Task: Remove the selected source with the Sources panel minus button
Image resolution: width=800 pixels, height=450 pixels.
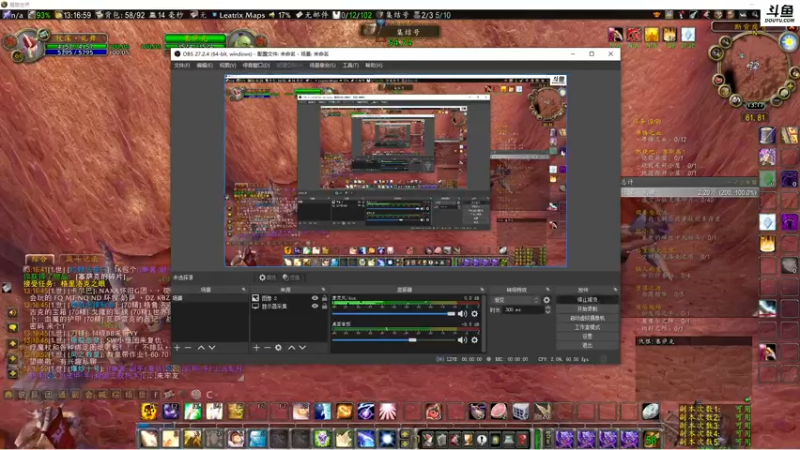Action: (267, 347)
